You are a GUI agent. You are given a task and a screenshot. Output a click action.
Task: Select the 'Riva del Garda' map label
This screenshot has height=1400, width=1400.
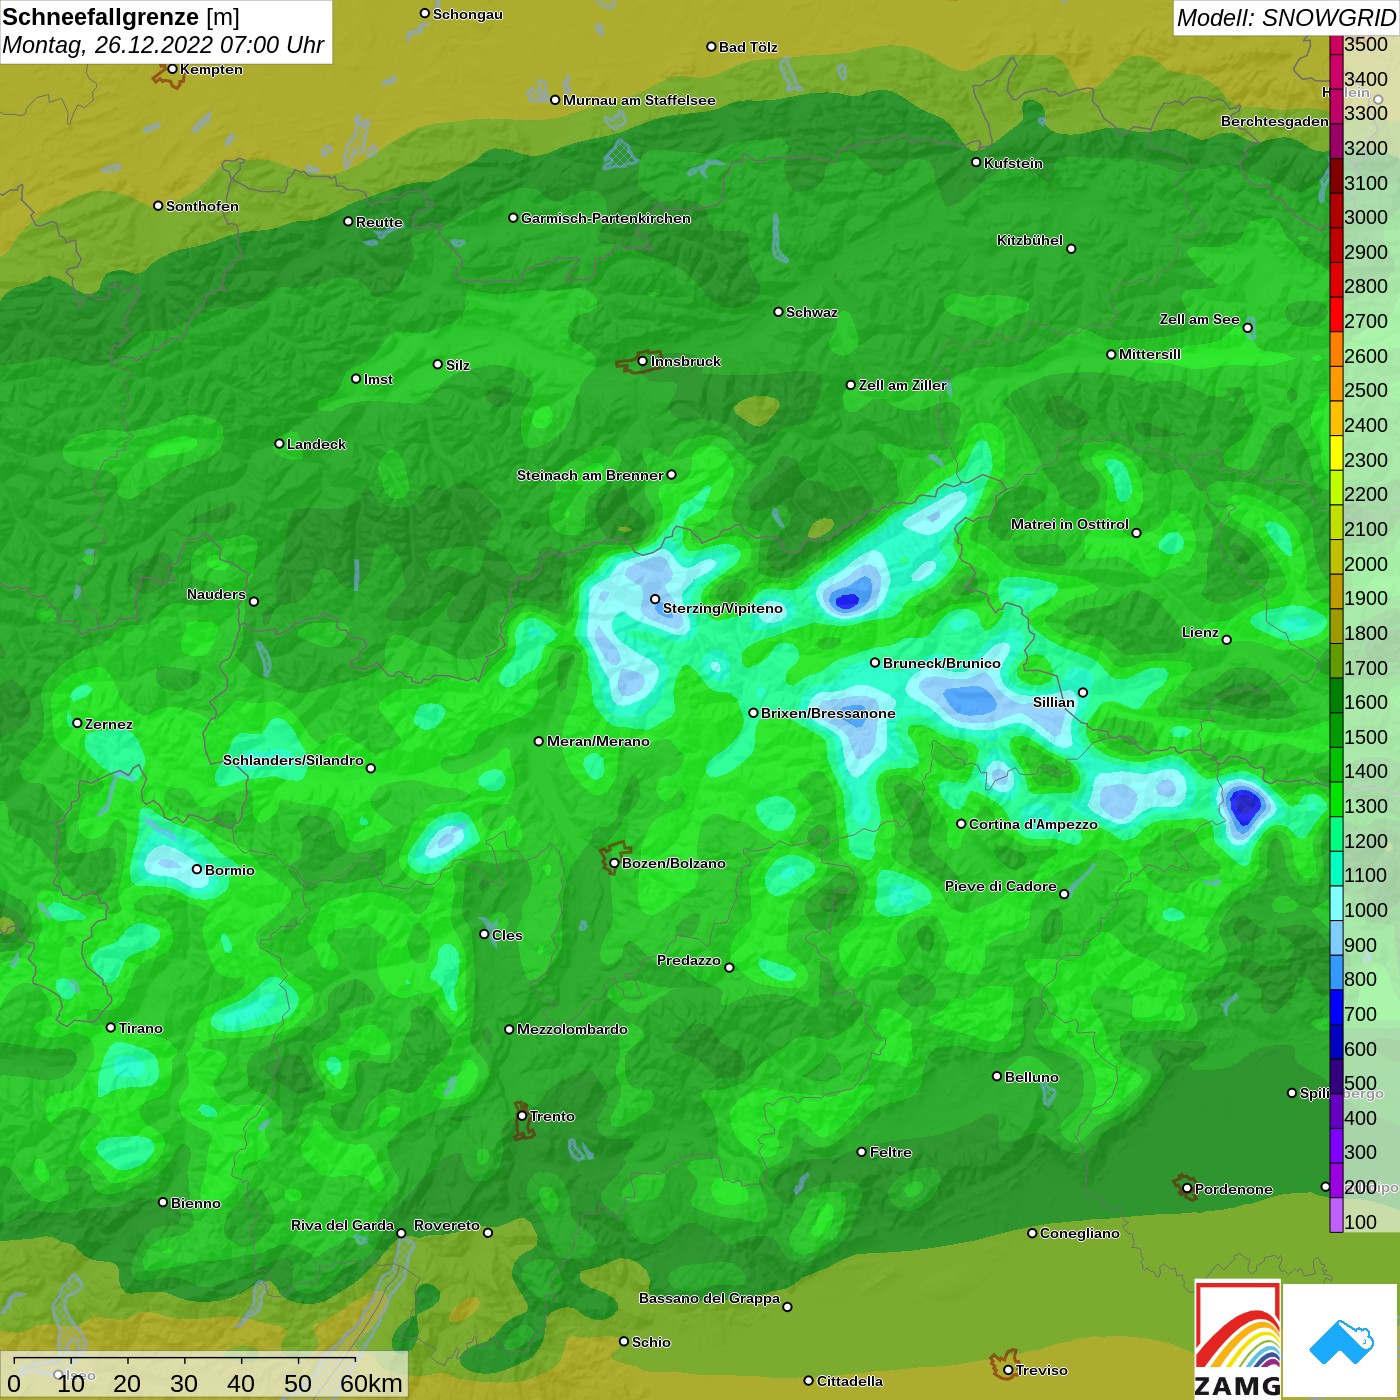pos(342,1225)
